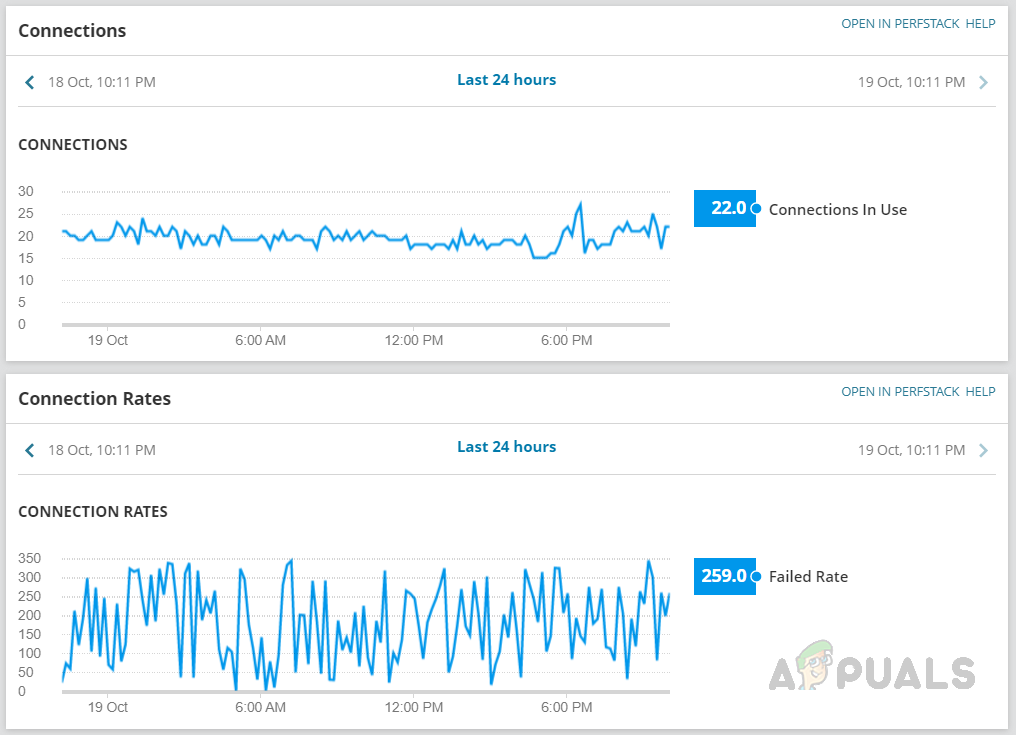Viewport: 1016px width, 735px height.
Task: Click the 22.0 Connections In Use value badge
Action: (x=724, y=209)
